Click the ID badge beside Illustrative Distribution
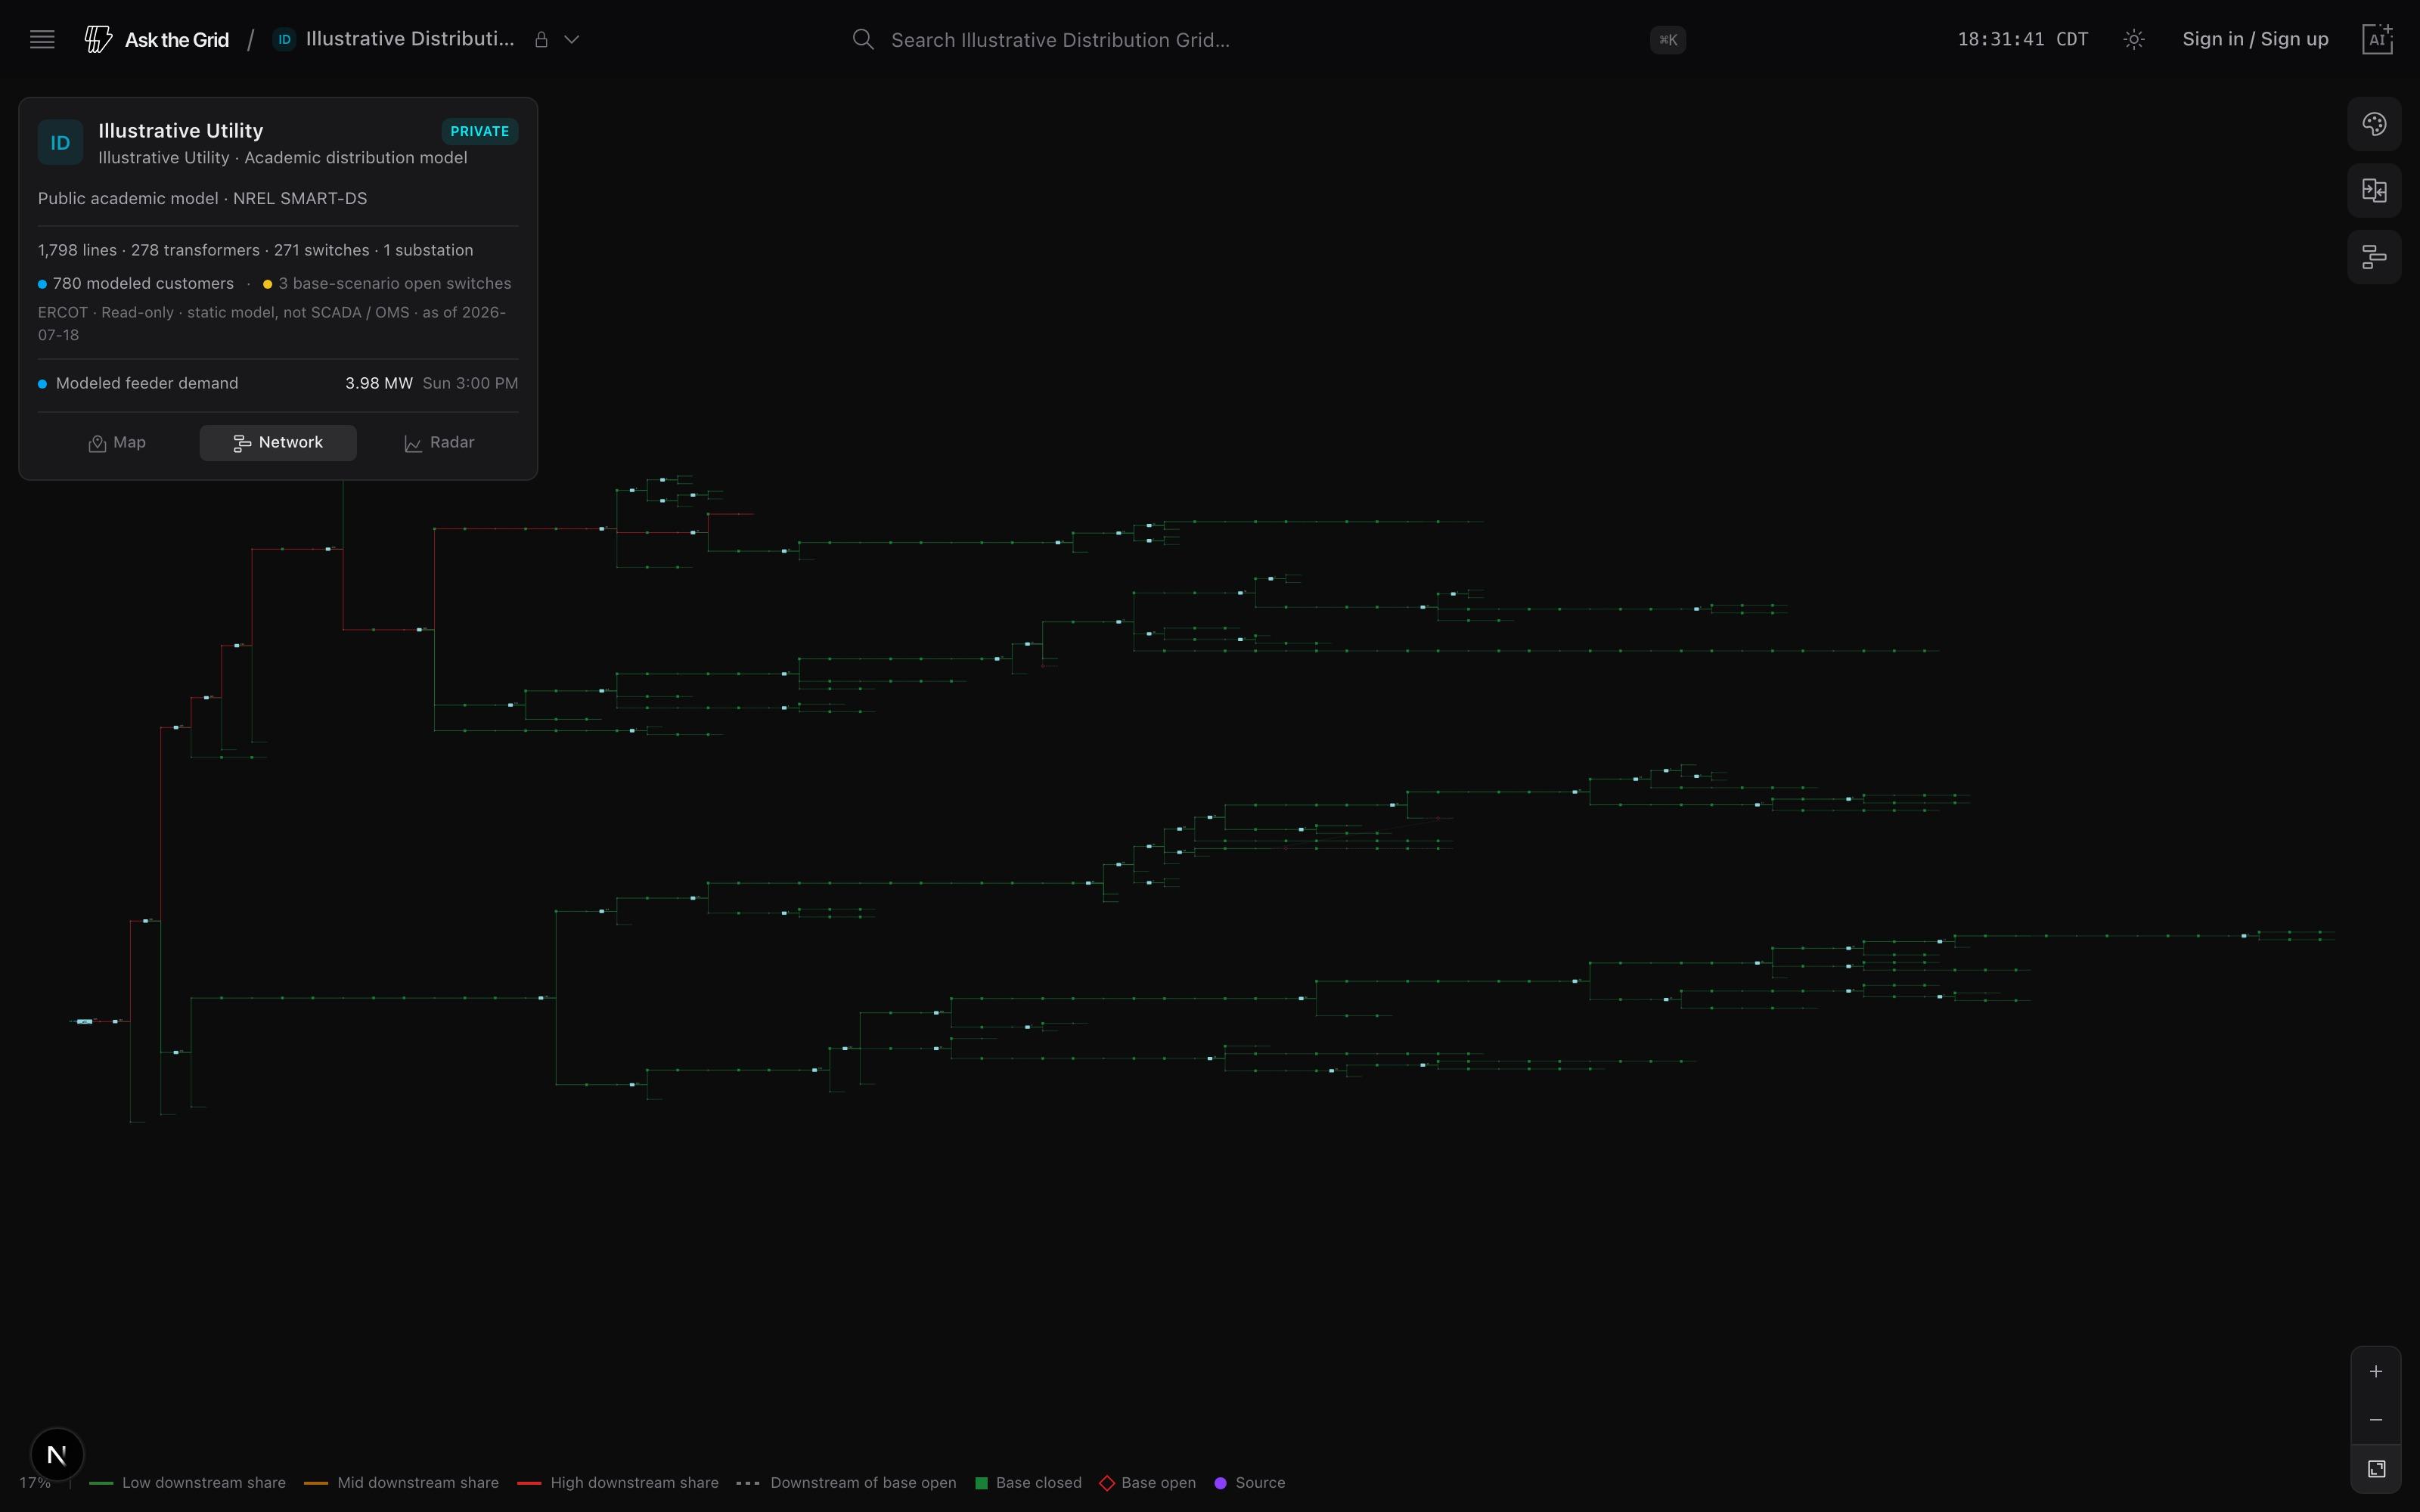Screen dimensions: 2420x1512 (x=284, y=39)
